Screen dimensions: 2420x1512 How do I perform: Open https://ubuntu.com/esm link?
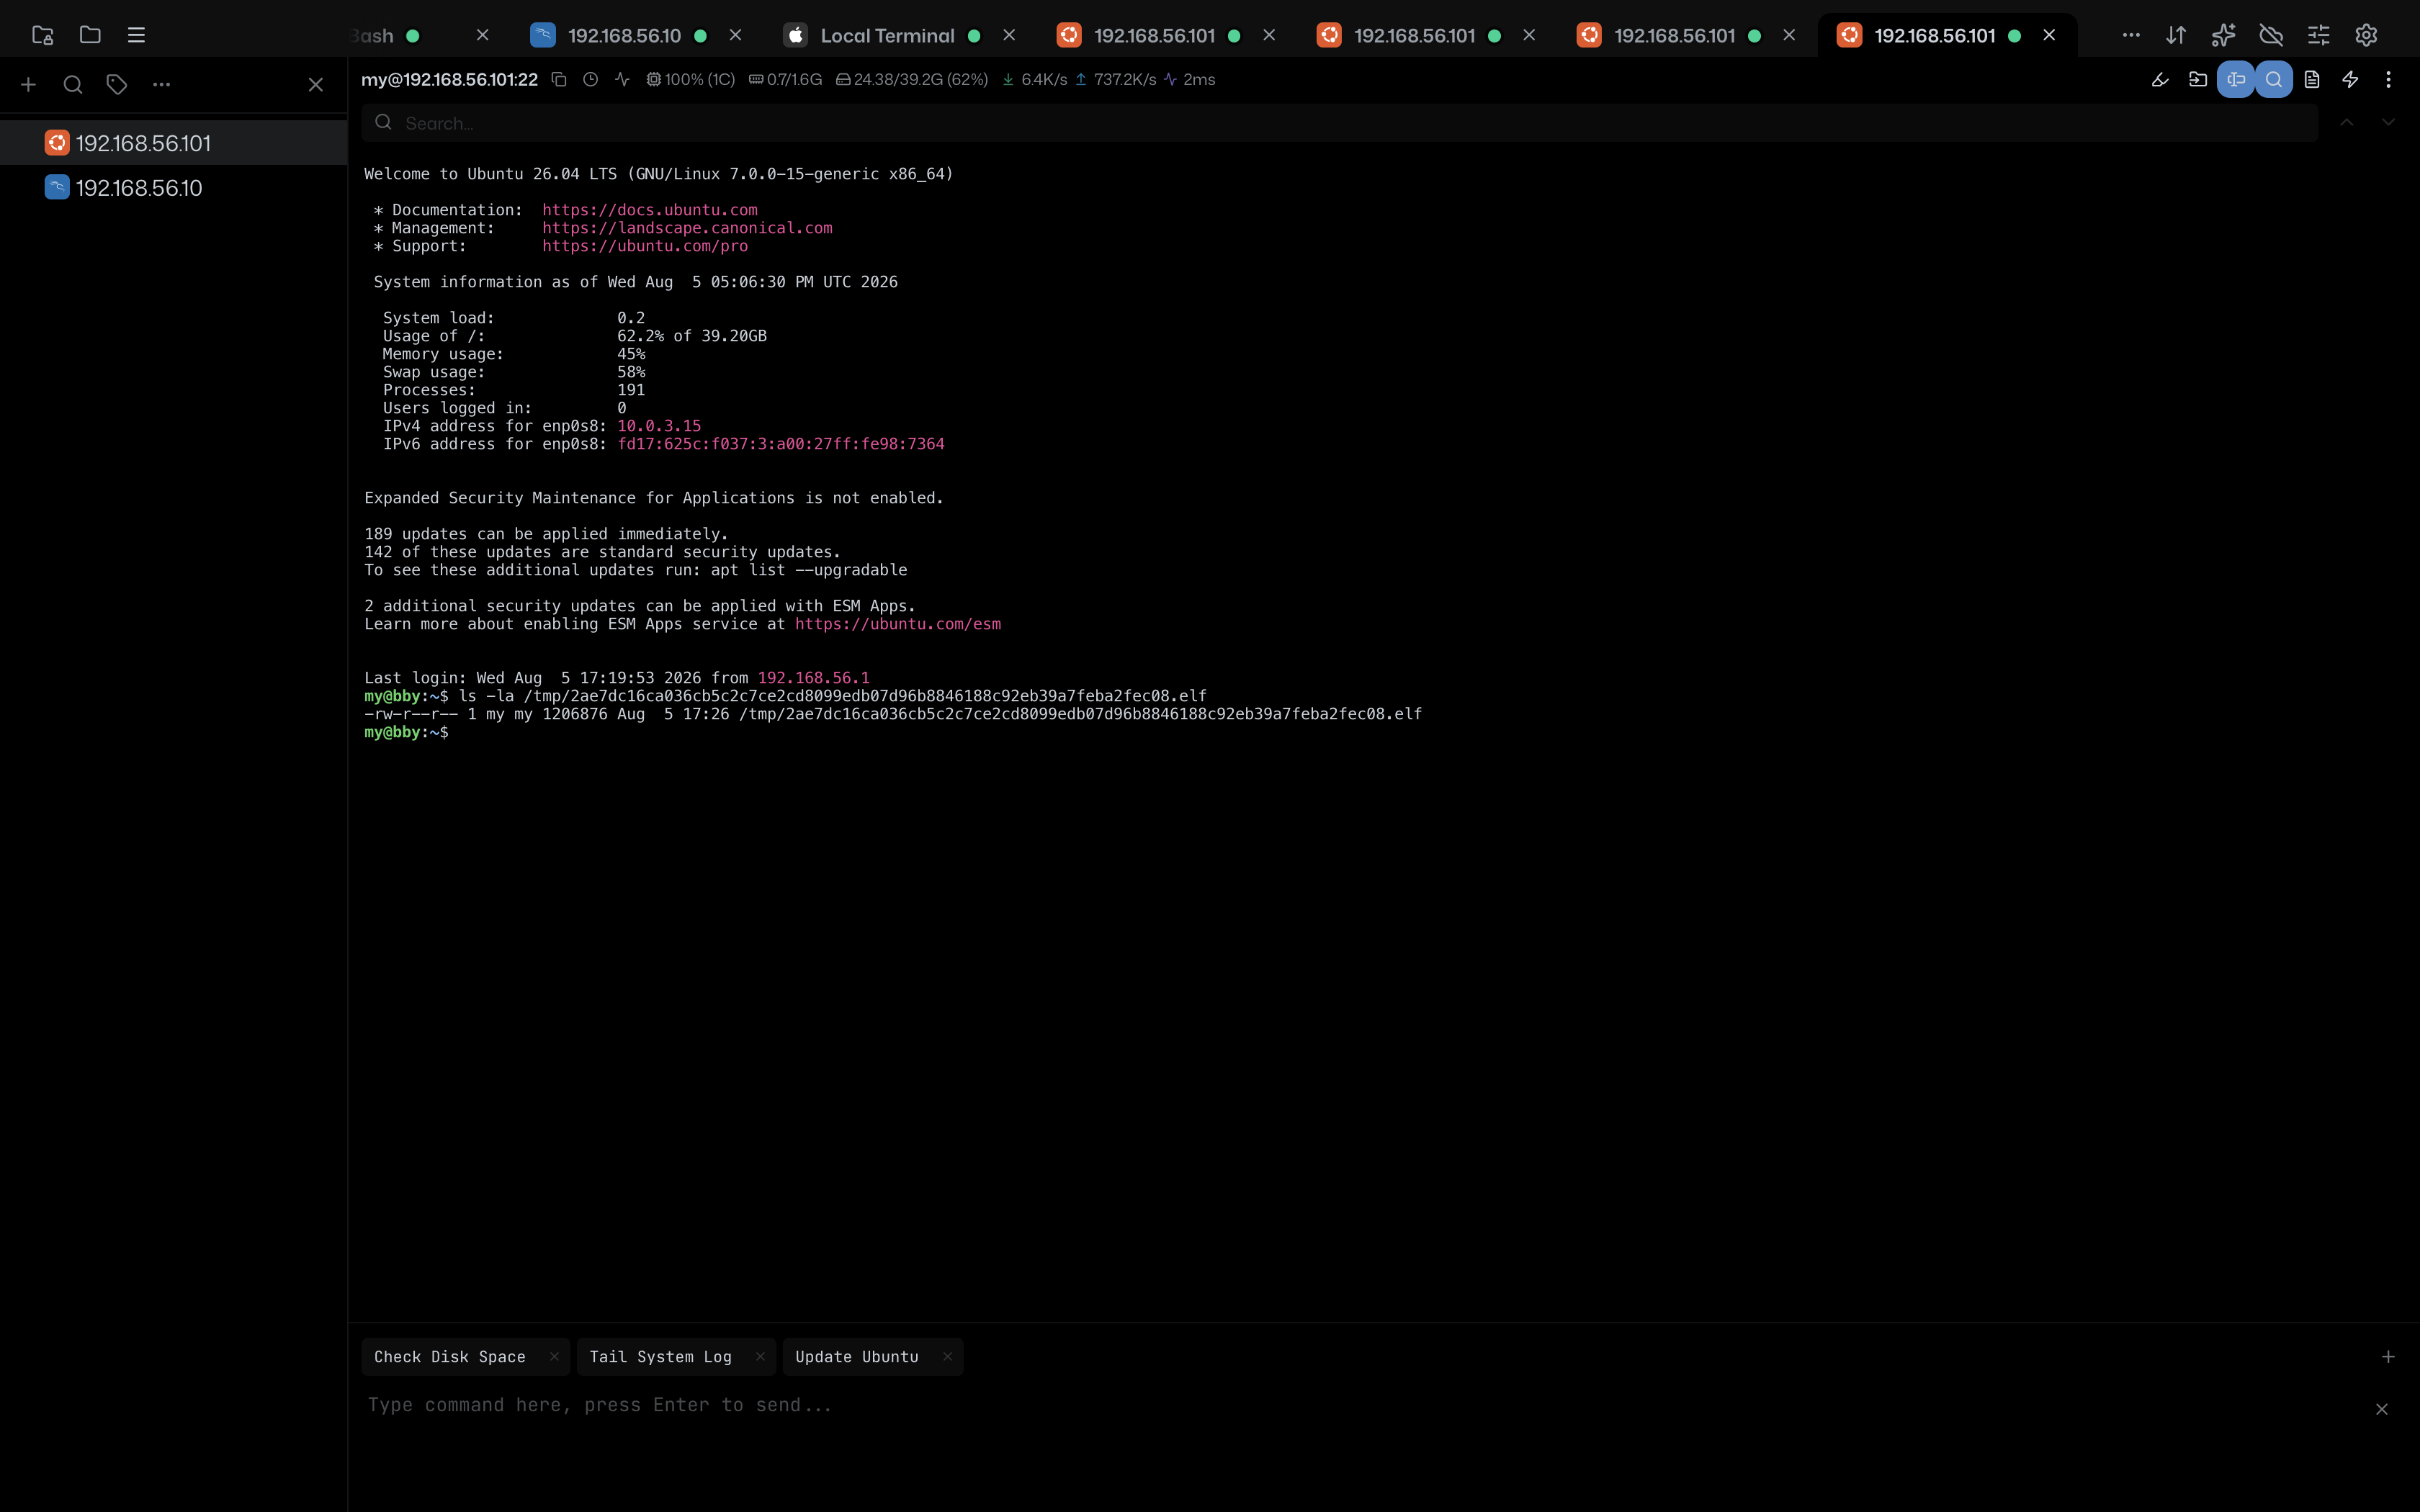pyautogui.click(x=898, y=624)
